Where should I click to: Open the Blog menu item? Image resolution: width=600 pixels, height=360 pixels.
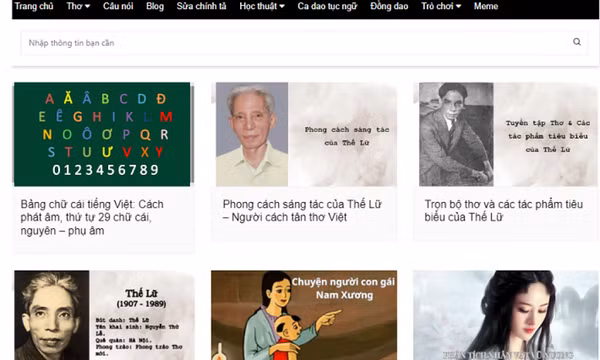(155, 6)
